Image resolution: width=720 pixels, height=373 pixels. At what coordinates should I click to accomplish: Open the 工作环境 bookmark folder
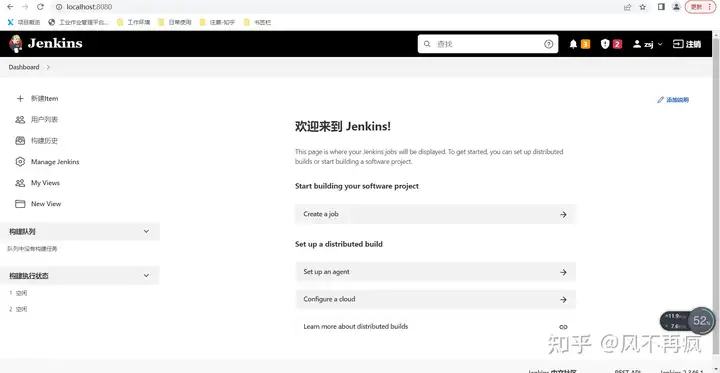(133, 22)
